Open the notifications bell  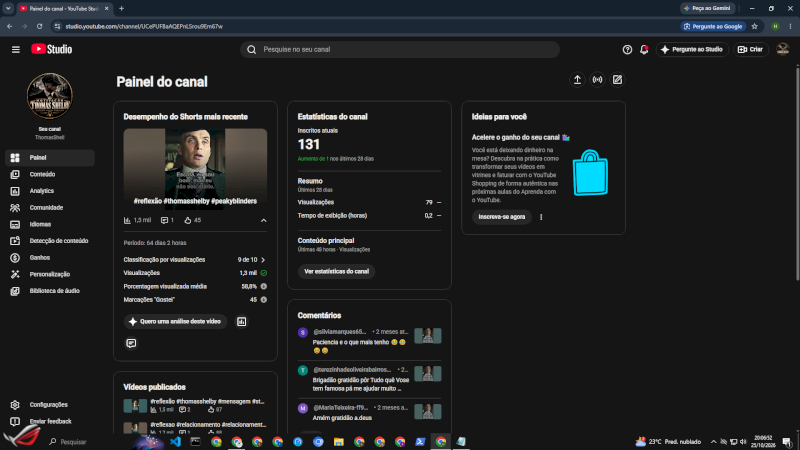coord(644,49)
